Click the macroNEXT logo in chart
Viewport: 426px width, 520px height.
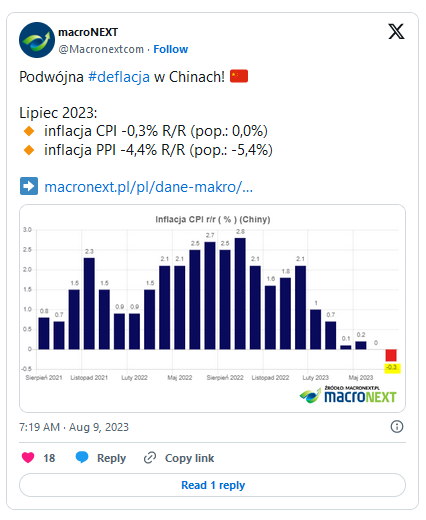click(x=348, y=395)
